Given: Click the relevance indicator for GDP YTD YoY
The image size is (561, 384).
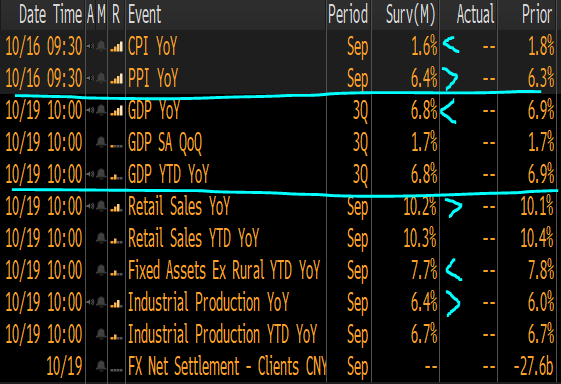Looking at the screenshot, I should pos(116,177).
